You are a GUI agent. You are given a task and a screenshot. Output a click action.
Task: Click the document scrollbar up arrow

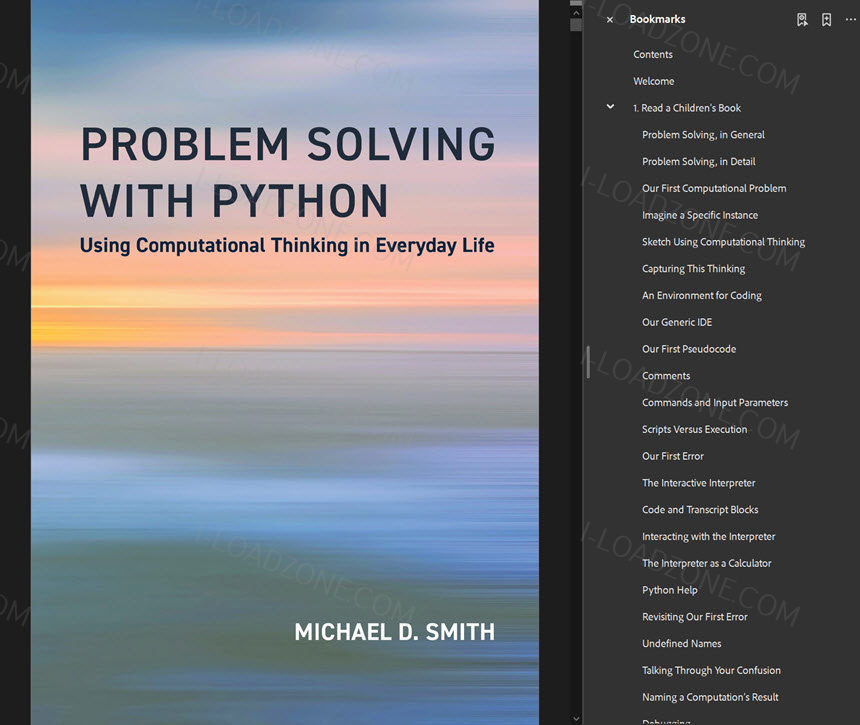575,13
